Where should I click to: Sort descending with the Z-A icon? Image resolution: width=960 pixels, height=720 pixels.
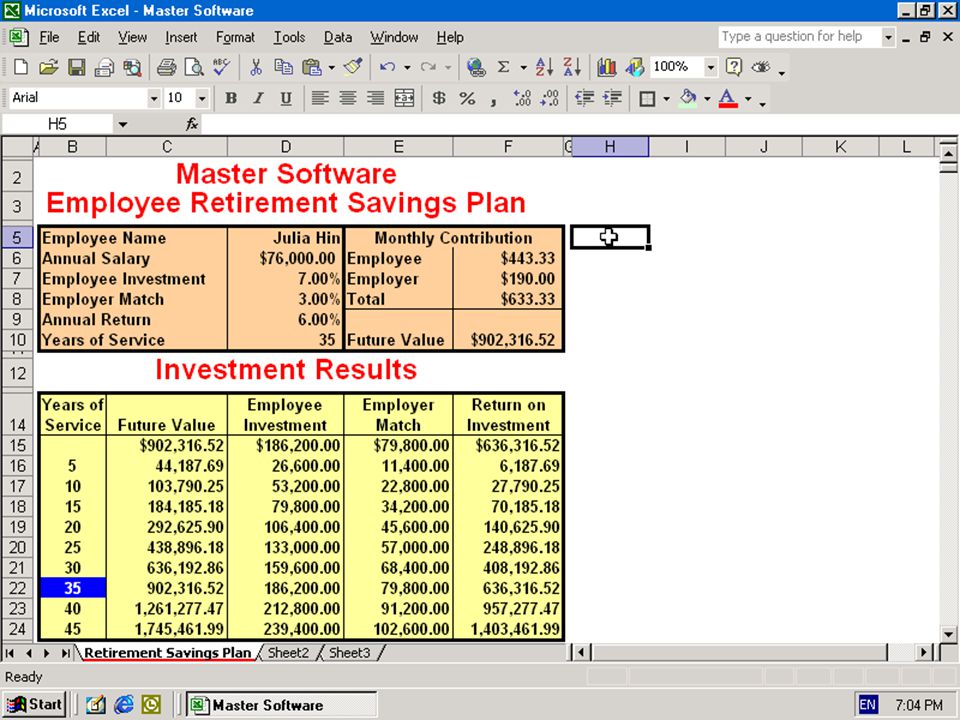point(572,67)
